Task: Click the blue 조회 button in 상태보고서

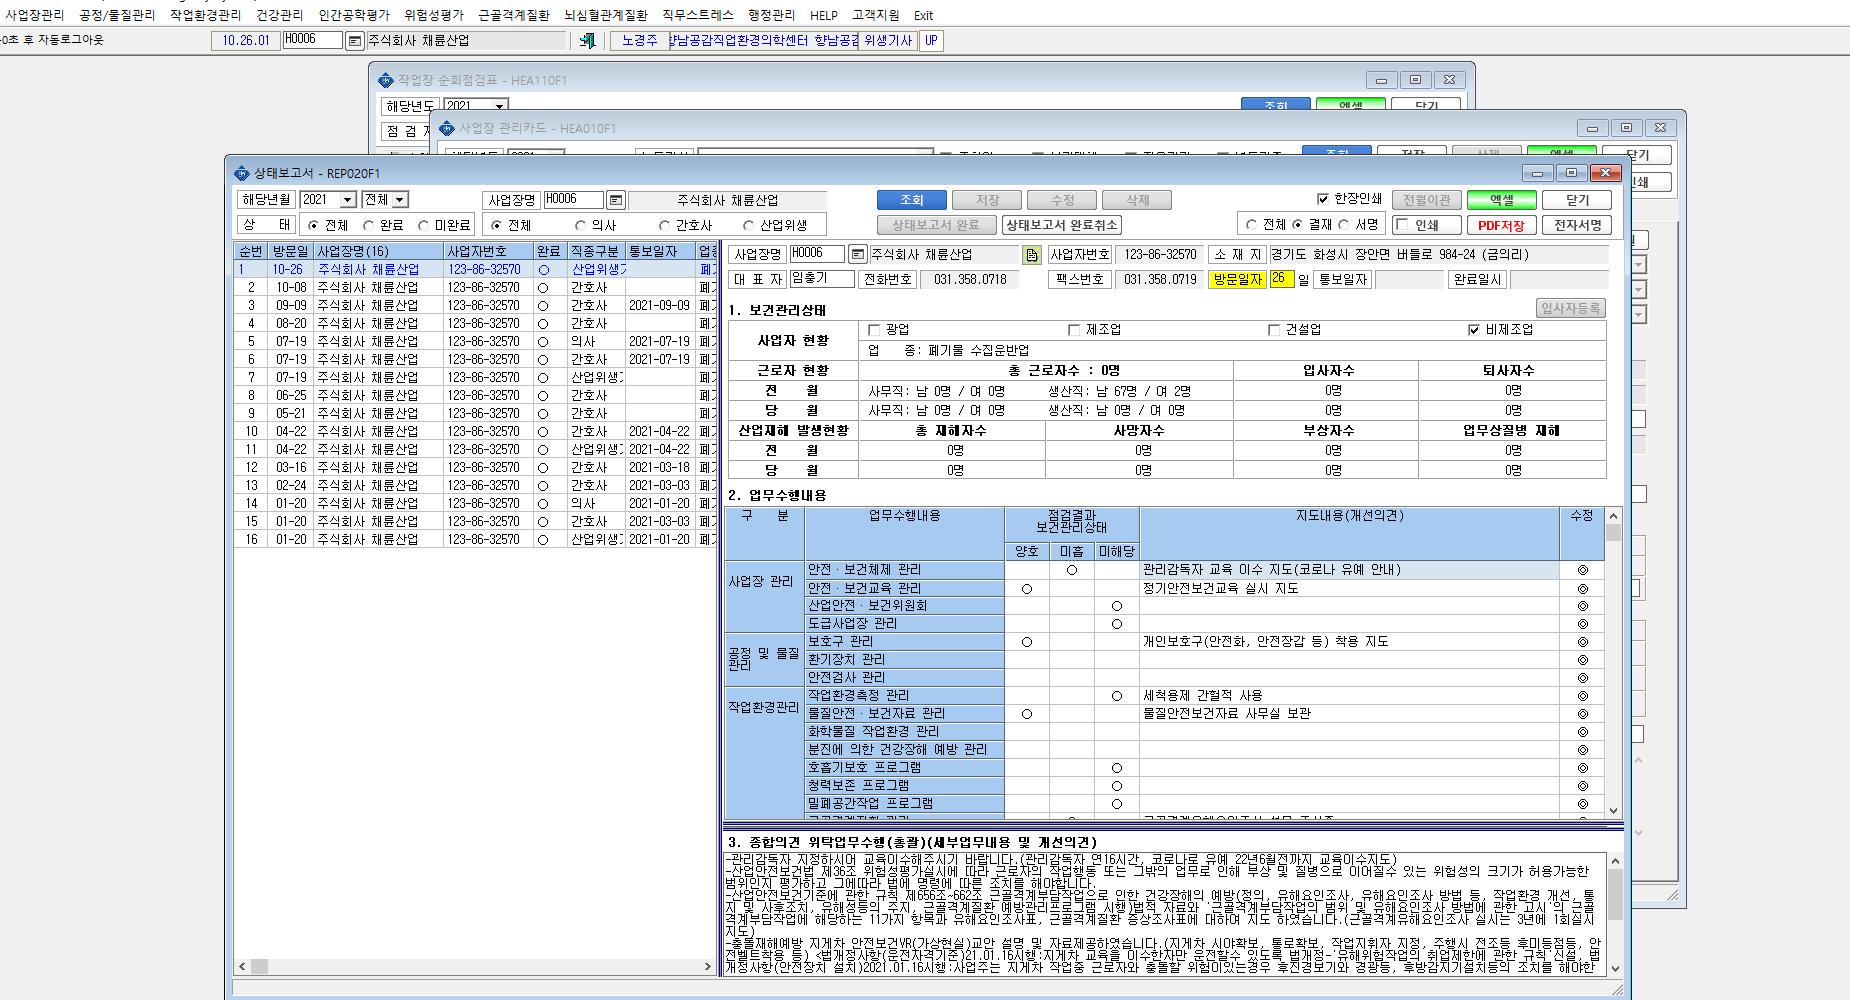Action: (911, 200)
